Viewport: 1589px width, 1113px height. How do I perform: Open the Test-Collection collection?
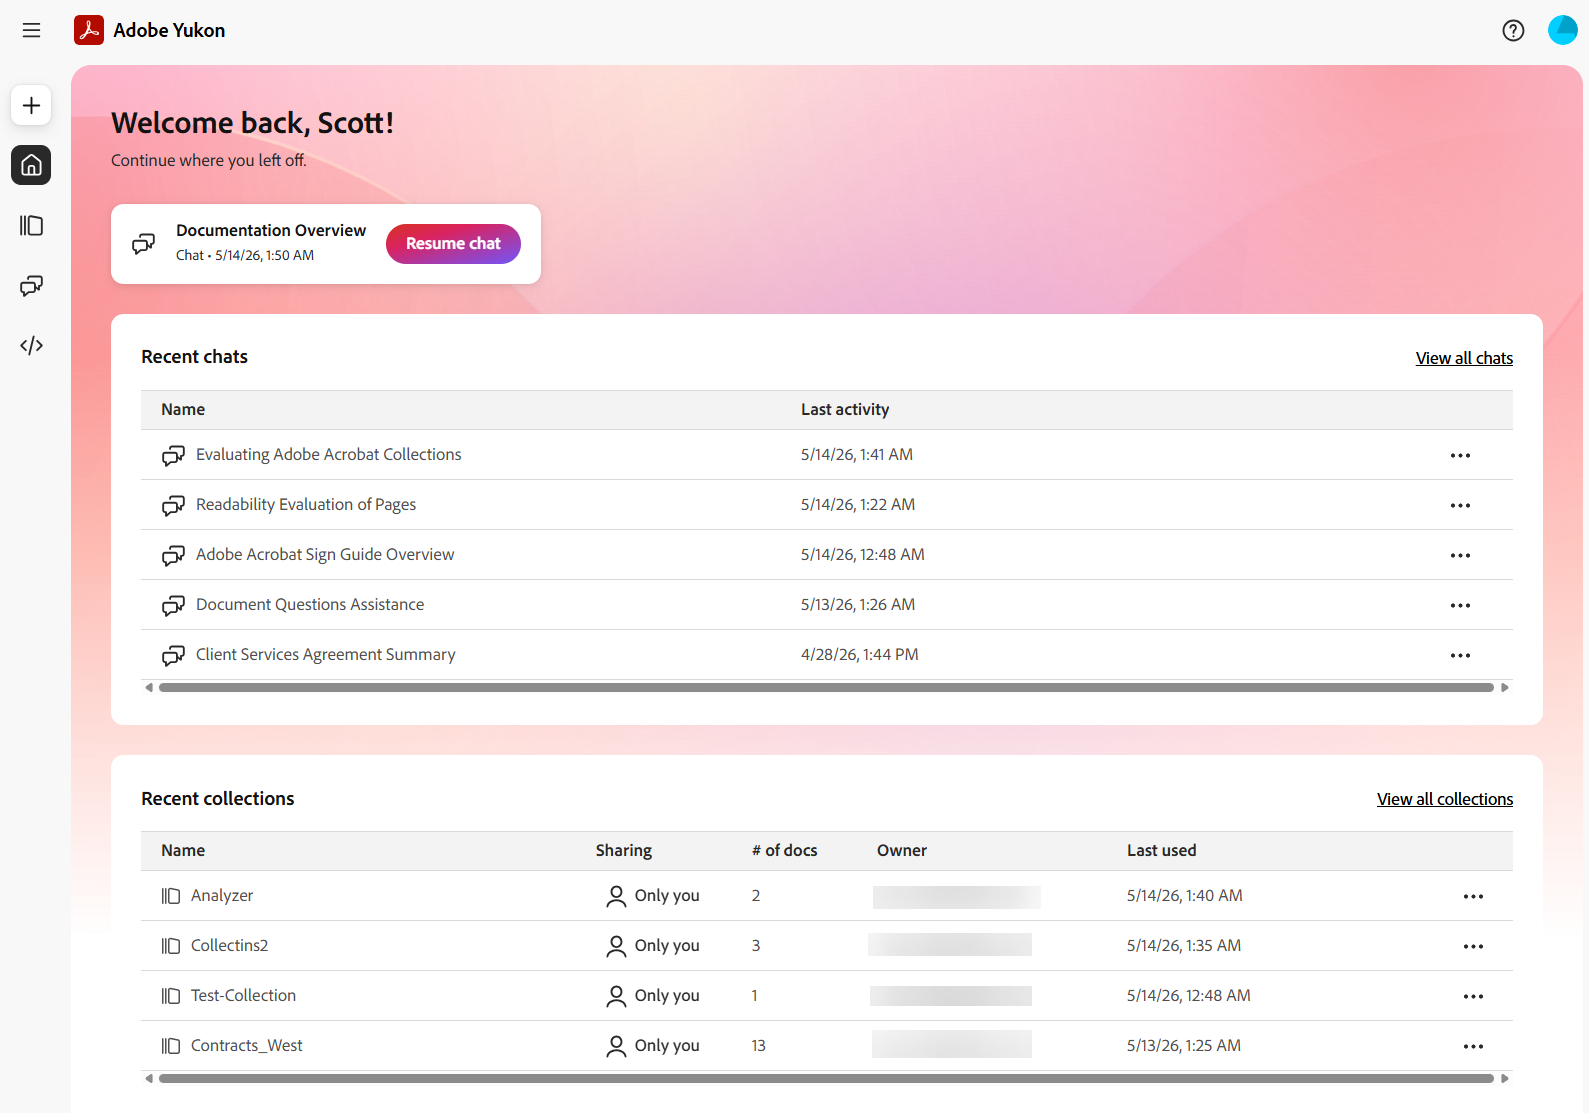coord(243,995)
